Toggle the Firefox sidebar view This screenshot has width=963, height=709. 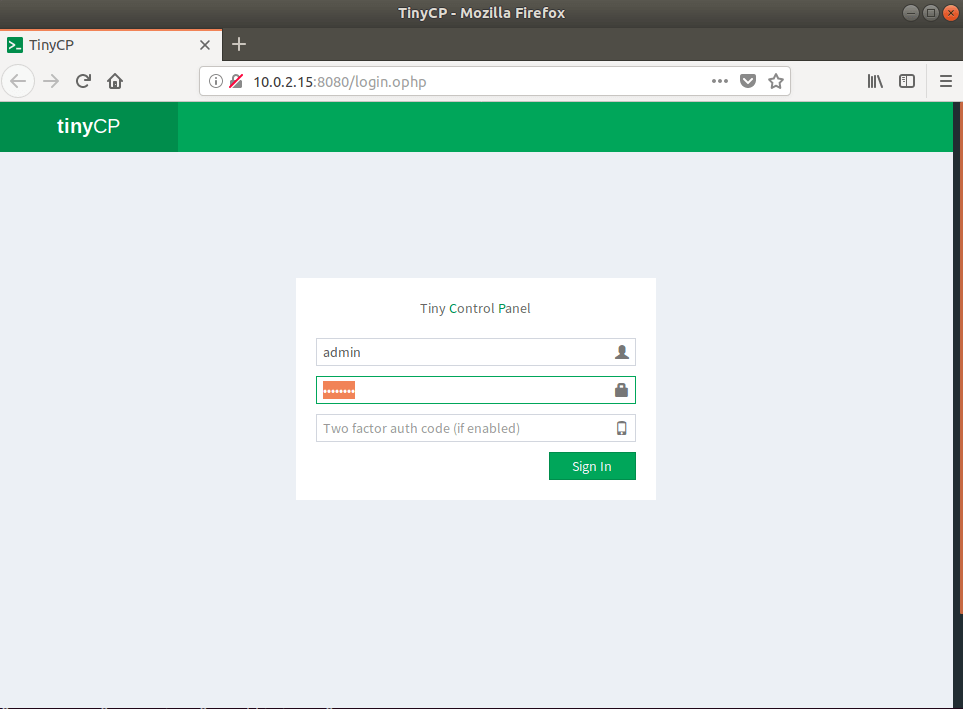point(907,82)
